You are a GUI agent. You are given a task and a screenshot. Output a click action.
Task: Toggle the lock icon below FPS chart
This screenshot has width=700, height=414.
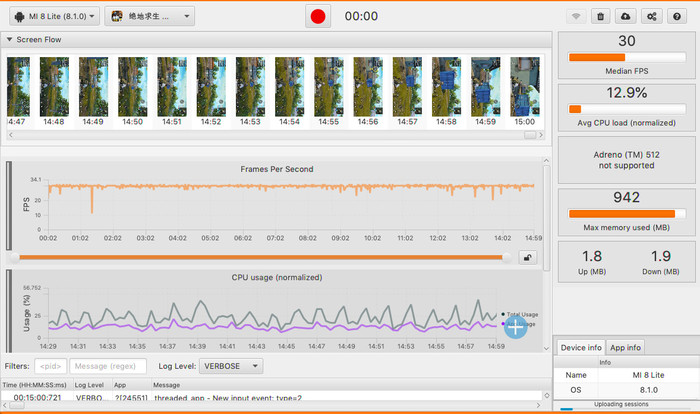point(526,257)
